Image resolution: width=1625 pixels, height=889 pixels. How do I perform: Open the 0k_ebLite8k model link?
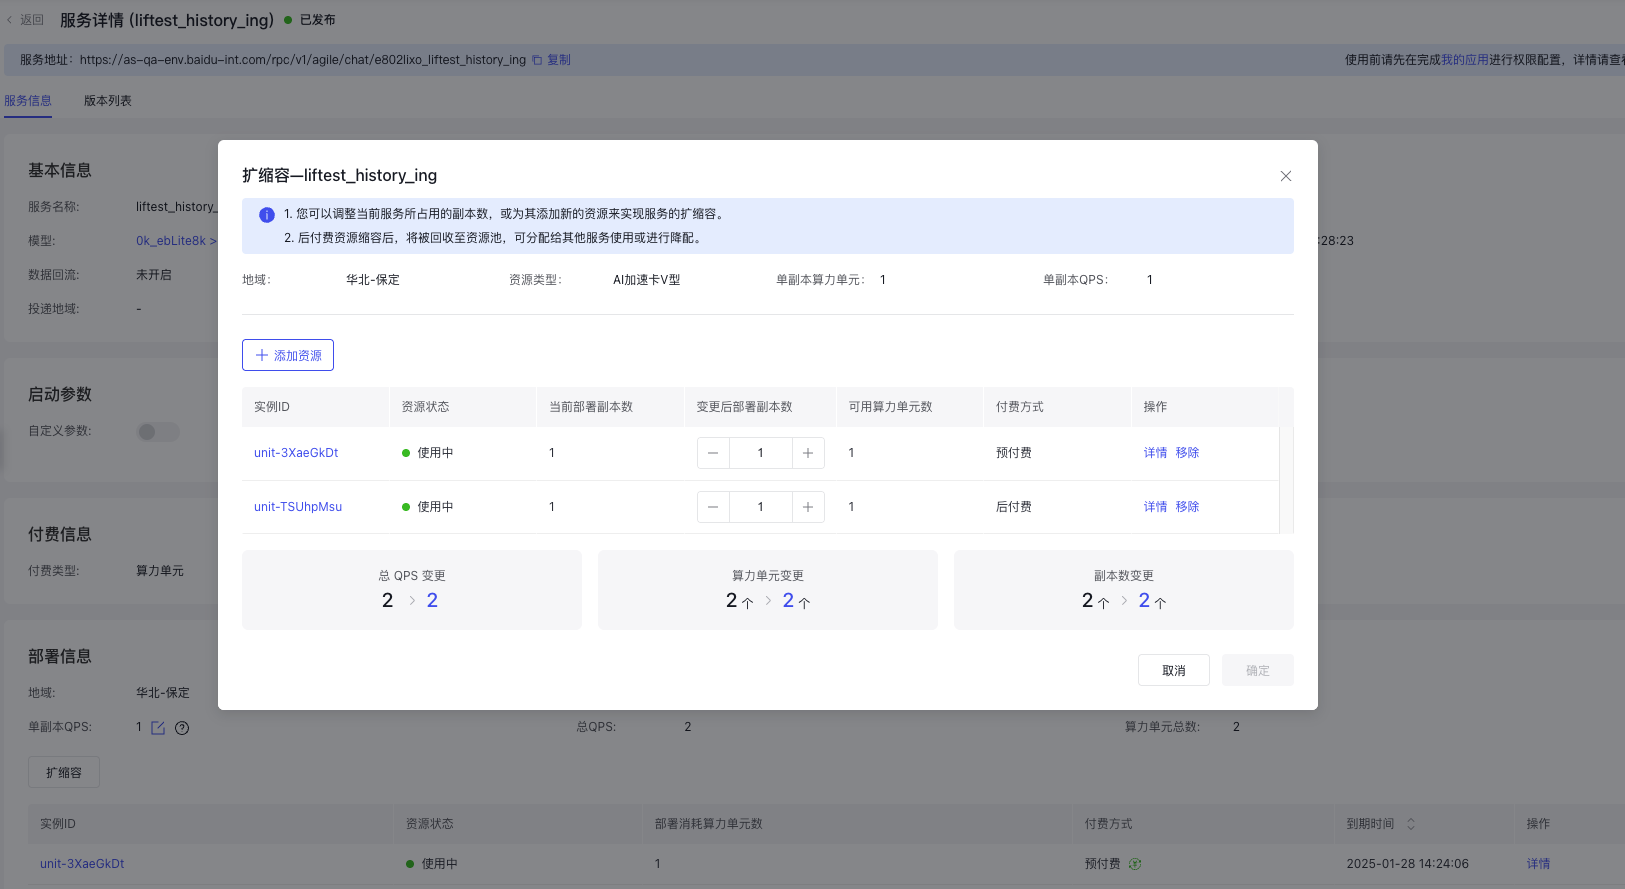(176, 241)
